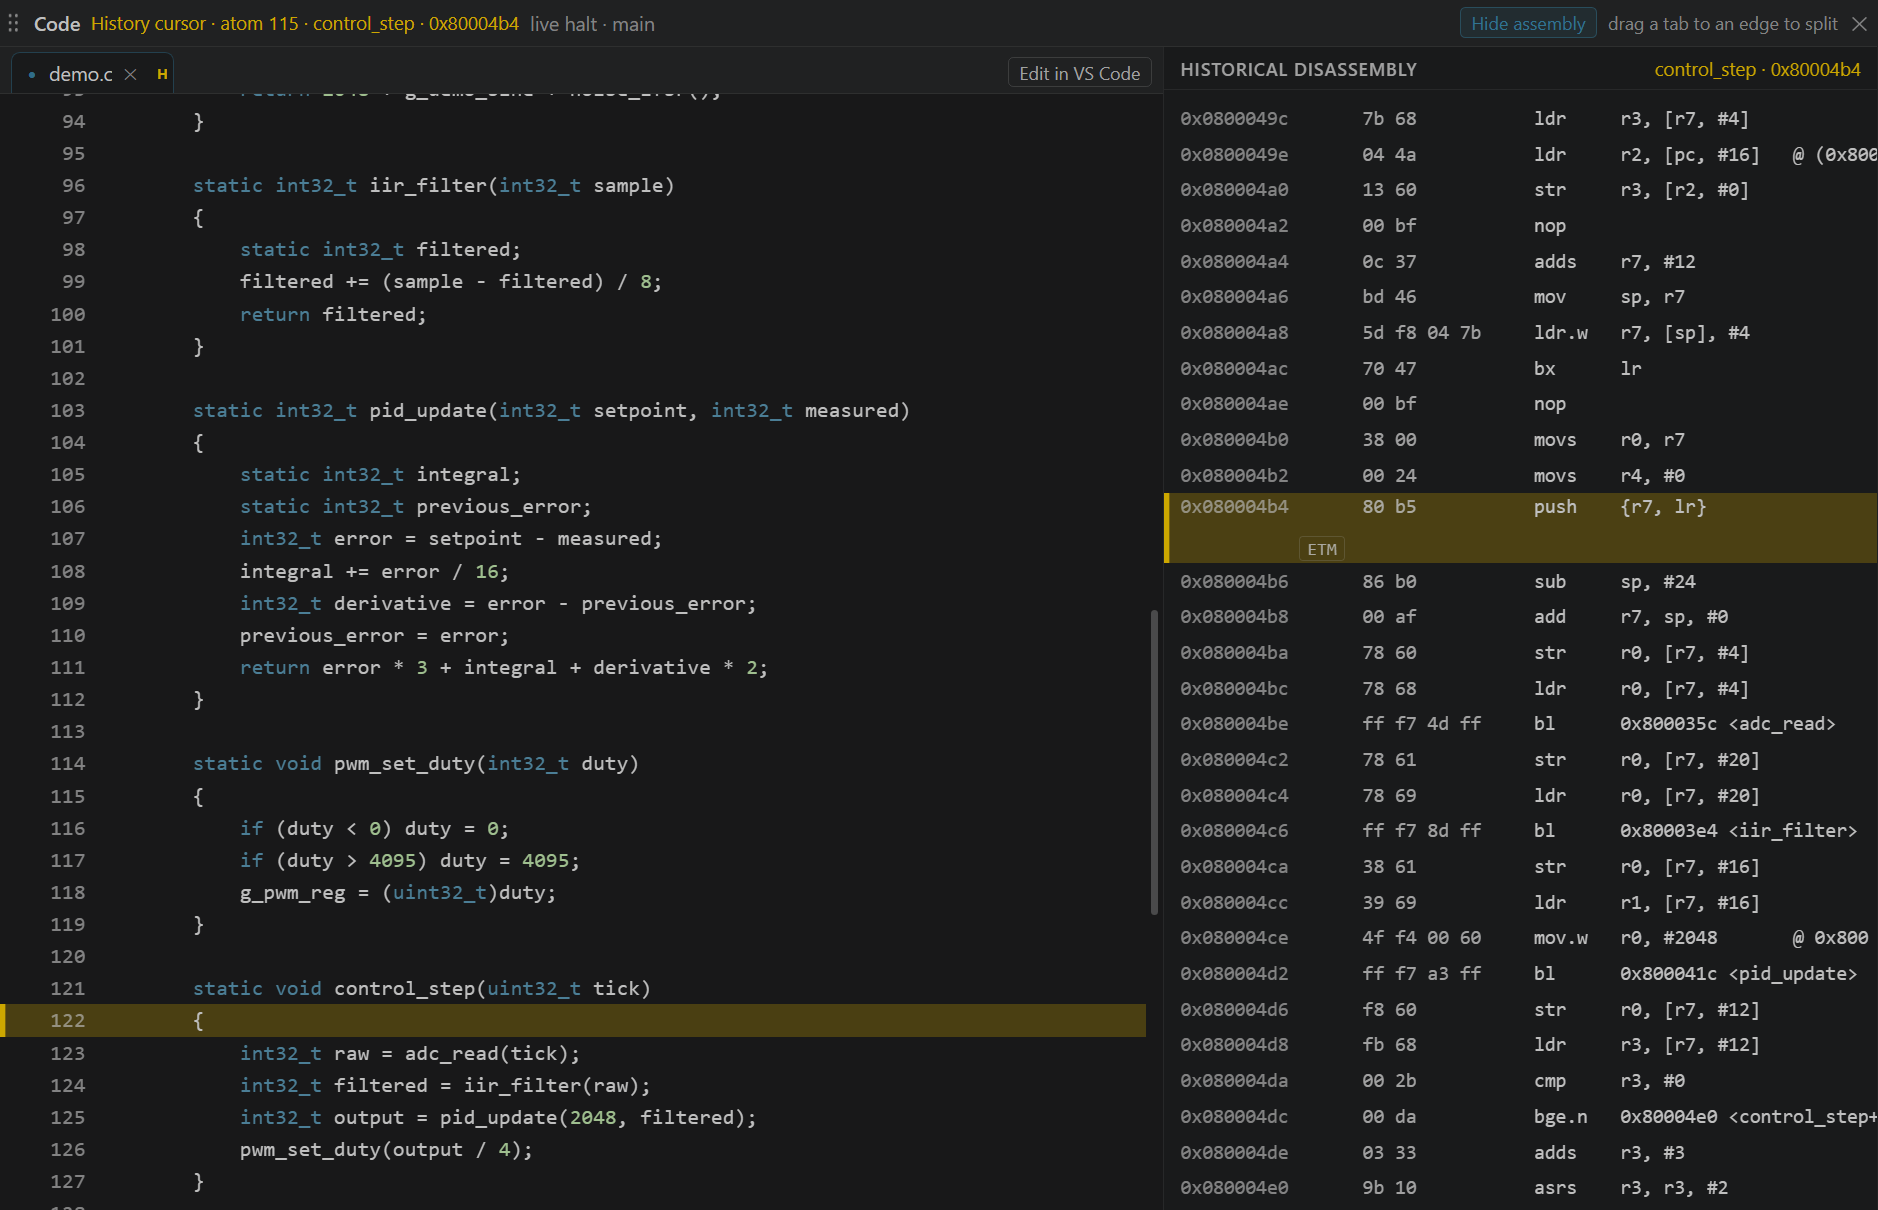This screenshot has width=1878, height=1210.
Task: Click the bl pid_update instruction row
Action: 1521,973
